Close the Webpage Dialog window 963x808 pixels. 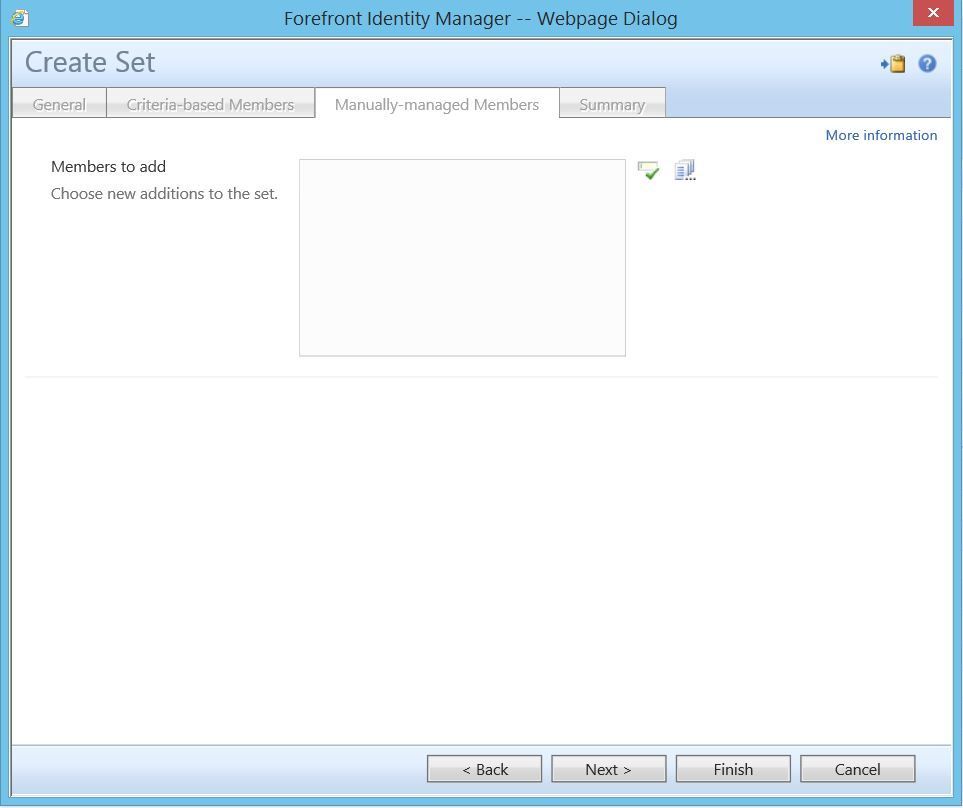coord(933,13)
